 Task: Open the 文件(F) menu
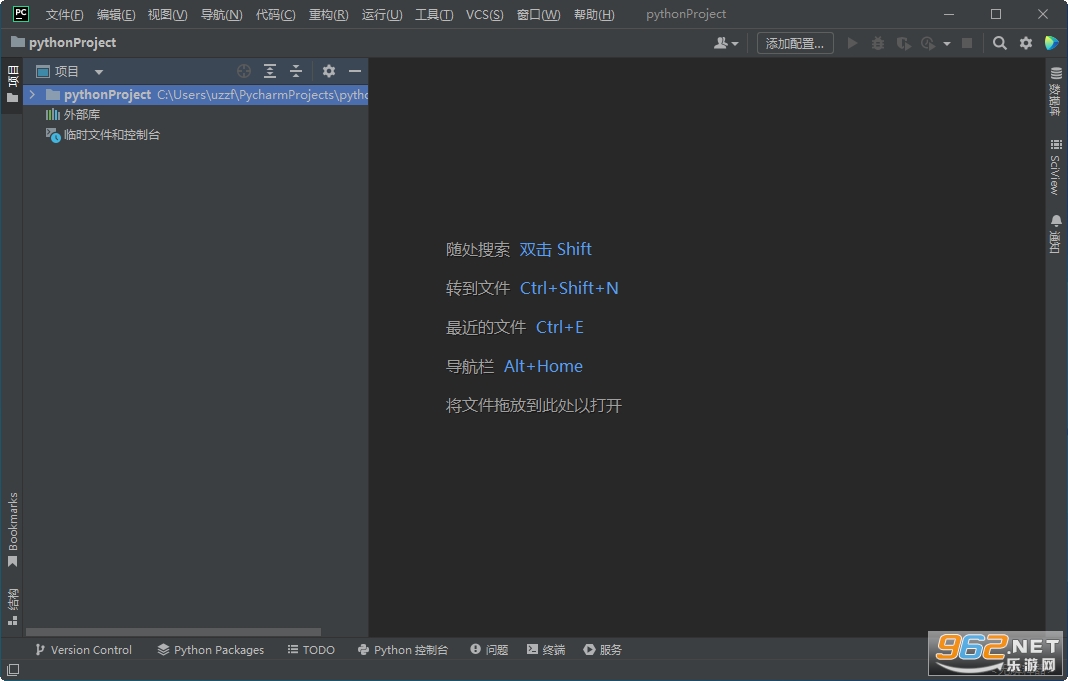point(64,14)
